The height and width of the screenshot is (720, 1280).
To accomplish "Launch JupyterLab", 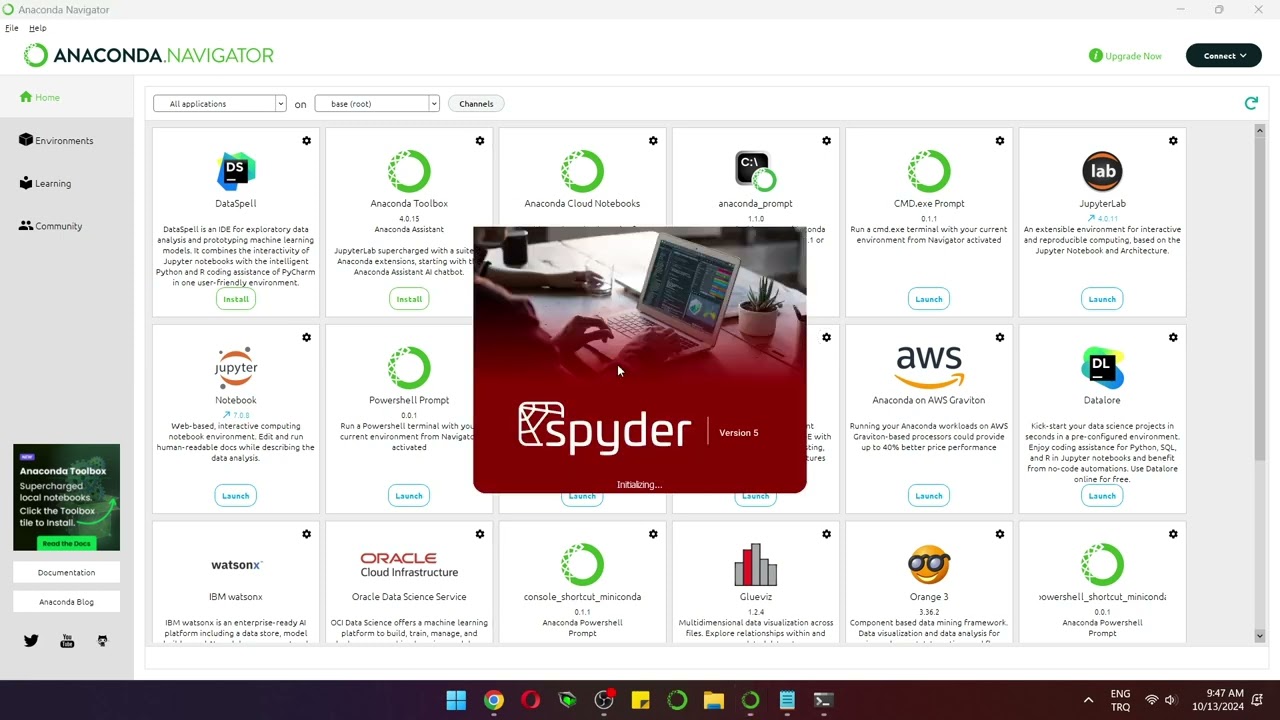I will pos(1102,299).
